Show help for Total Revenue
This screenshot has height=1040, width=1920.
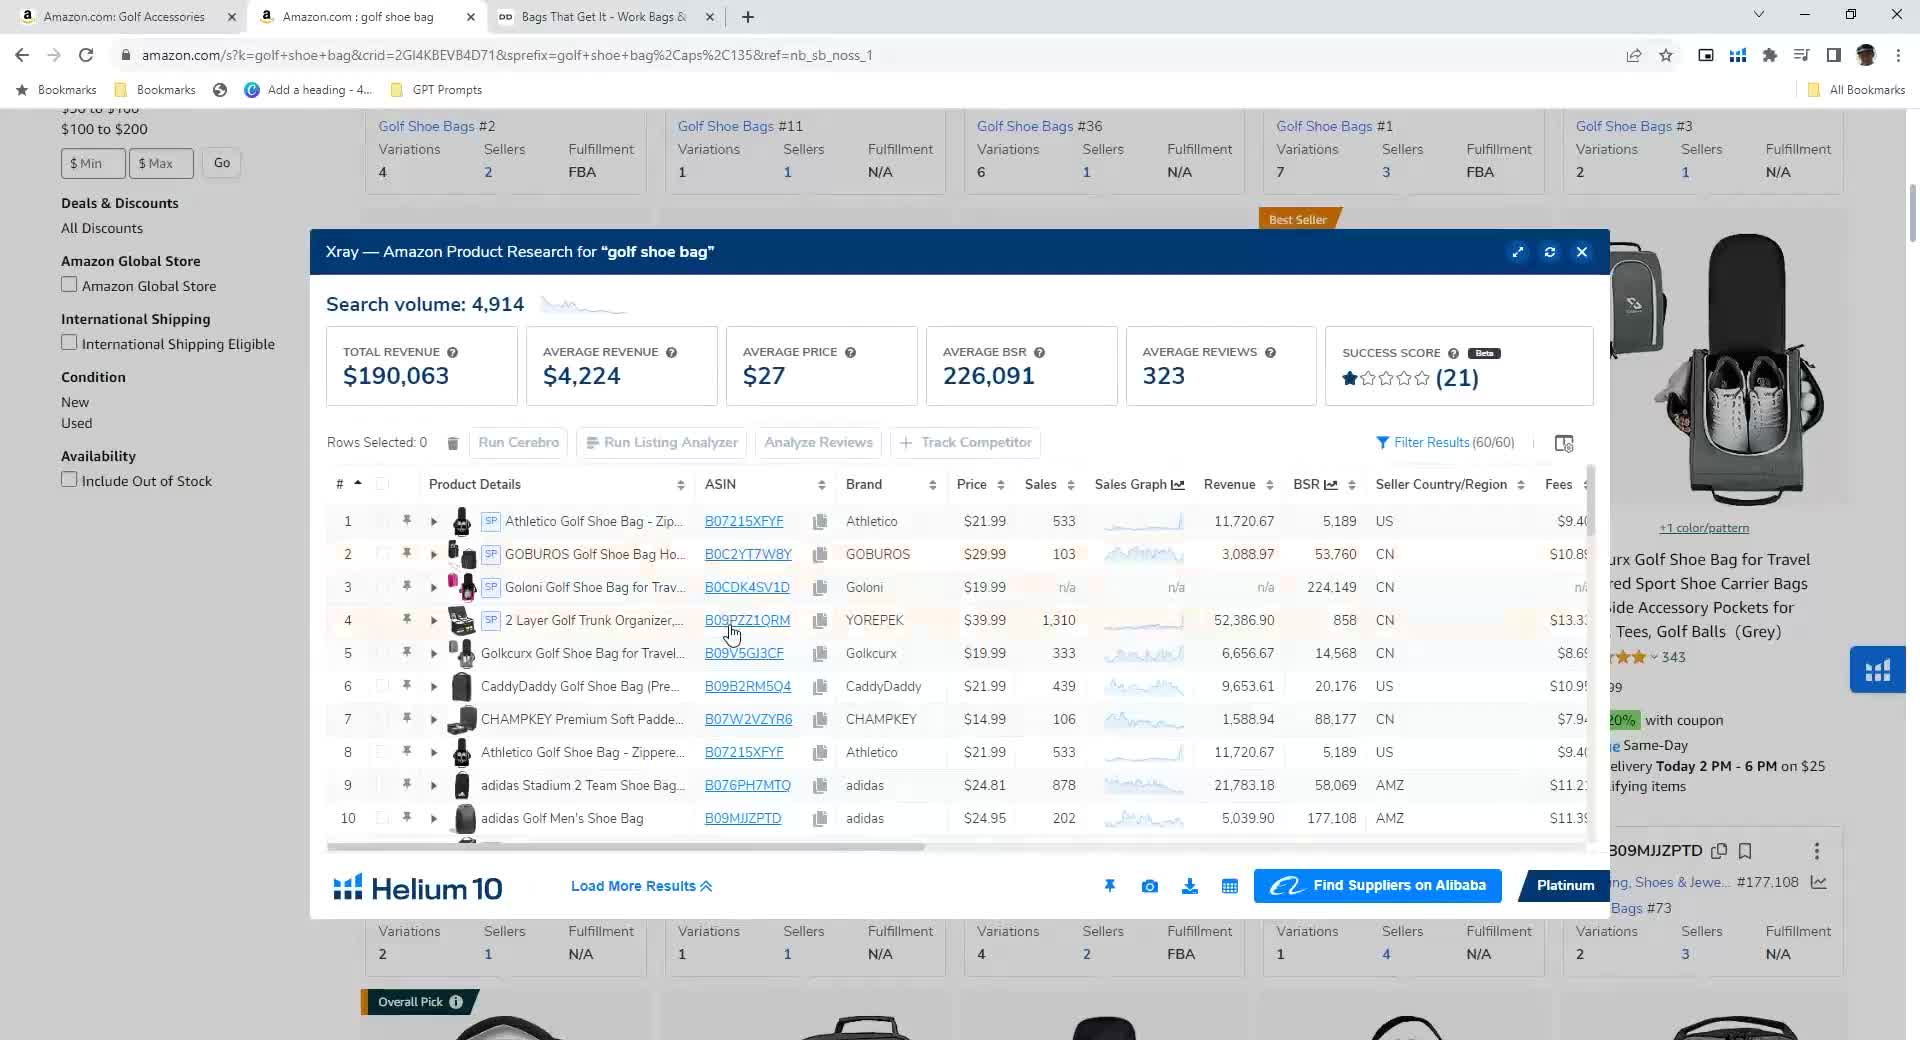452,352
